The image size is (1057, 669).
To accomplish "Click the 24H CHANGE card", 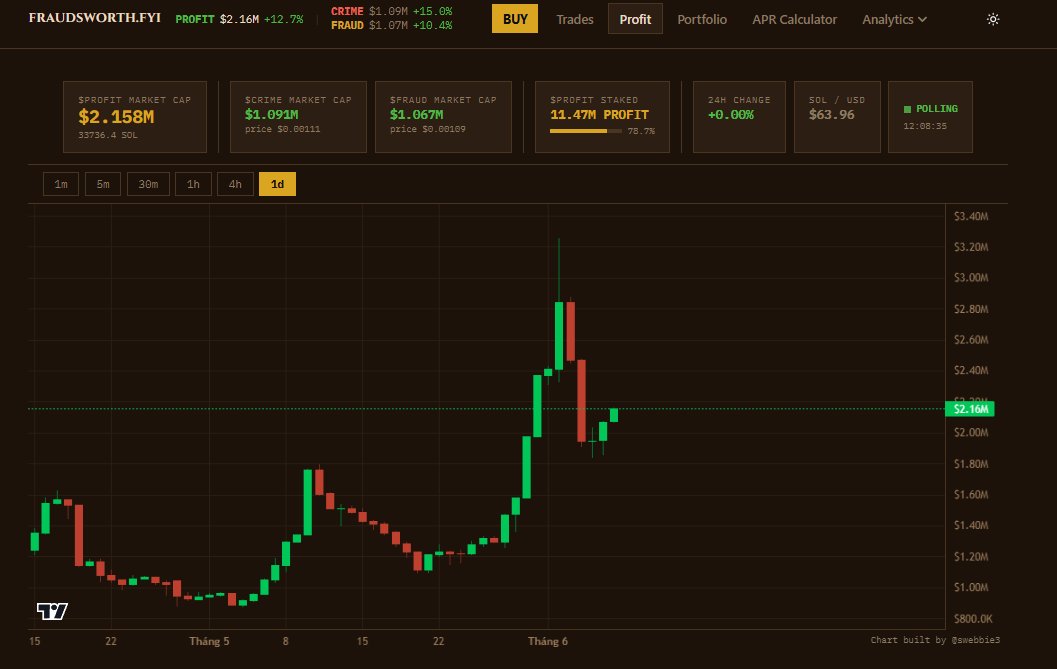I will point(739,117).
